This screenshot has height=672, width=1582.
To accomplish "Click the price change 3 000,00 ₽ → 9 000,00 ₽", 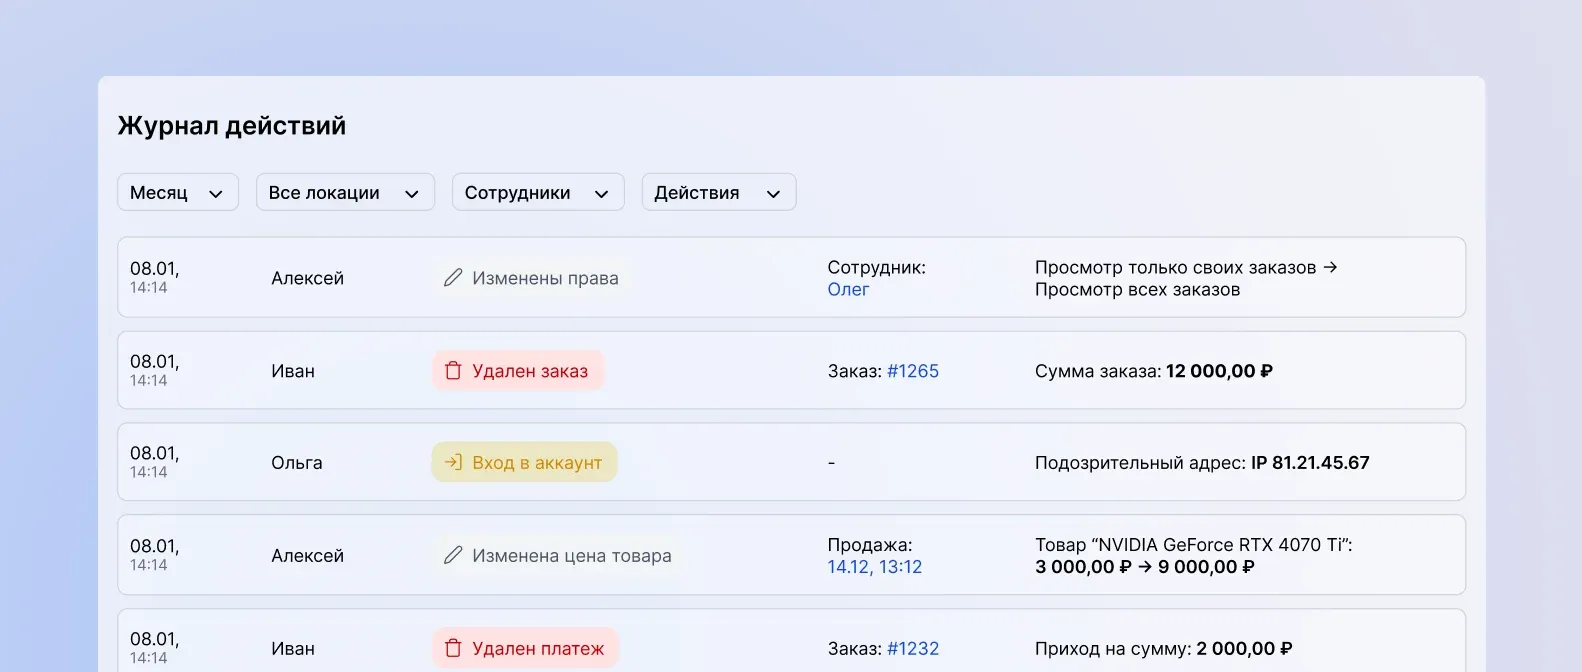I will click(1145, 567).
